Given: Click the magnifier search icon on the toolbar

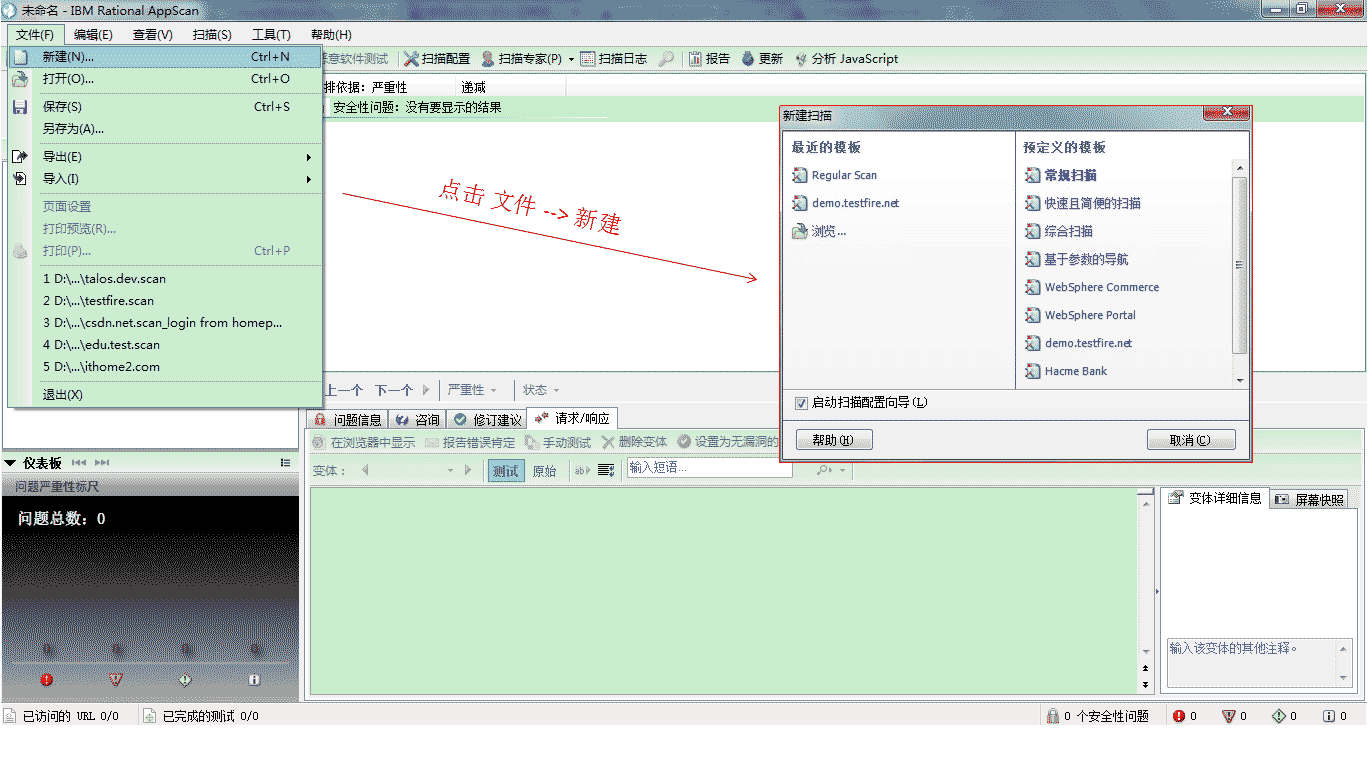Looking at the screenshot, I should coord(664,58).
